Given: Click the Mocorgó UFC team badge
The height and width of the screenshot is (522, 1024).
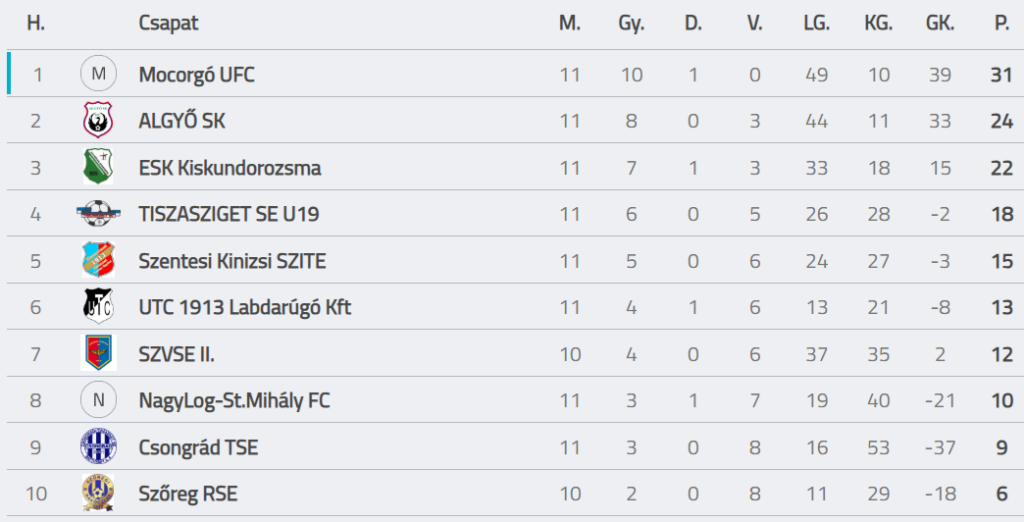Looking at the screenshot, I should [98, 74].
